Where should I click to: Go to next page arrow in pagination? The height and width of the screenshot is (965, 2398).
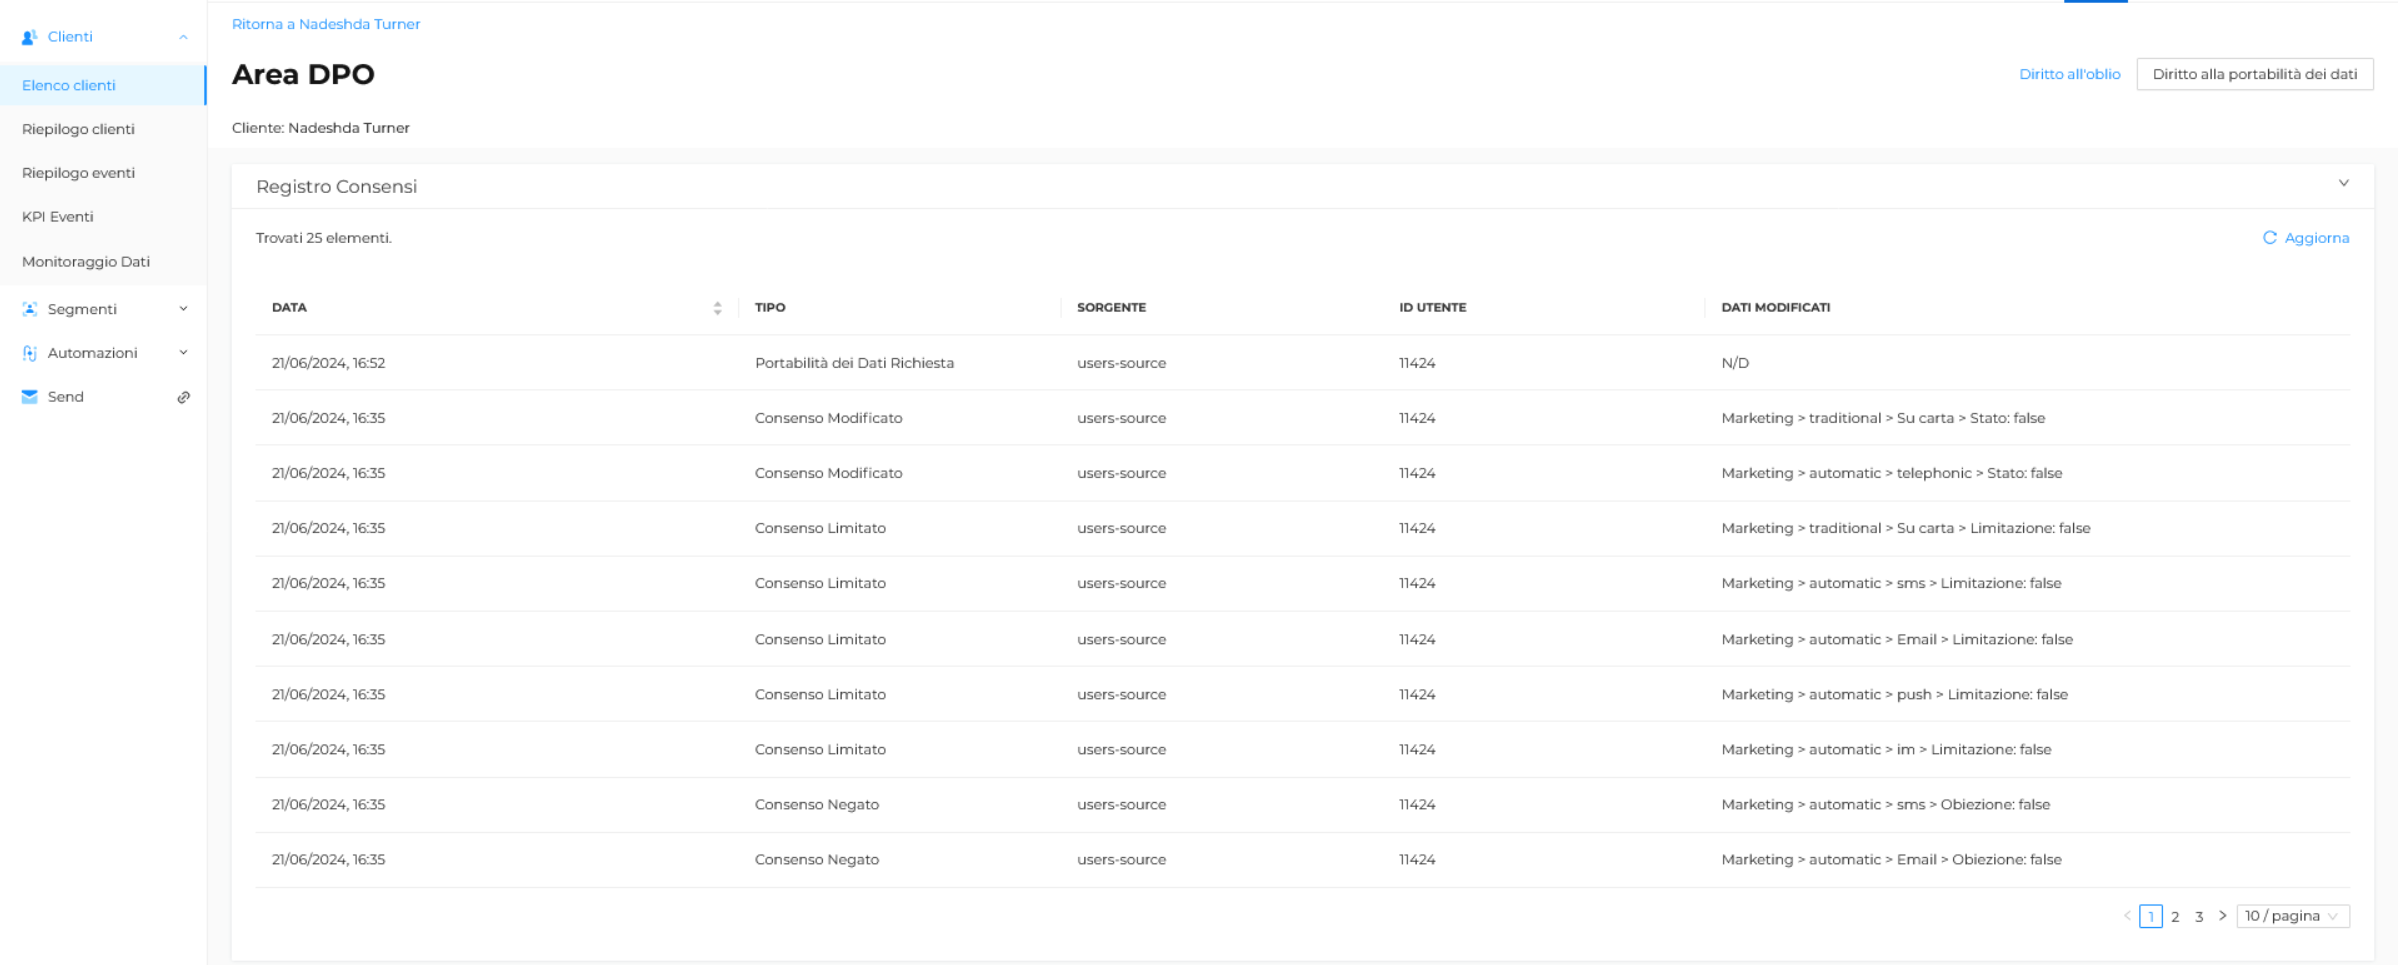(2222, 916)
